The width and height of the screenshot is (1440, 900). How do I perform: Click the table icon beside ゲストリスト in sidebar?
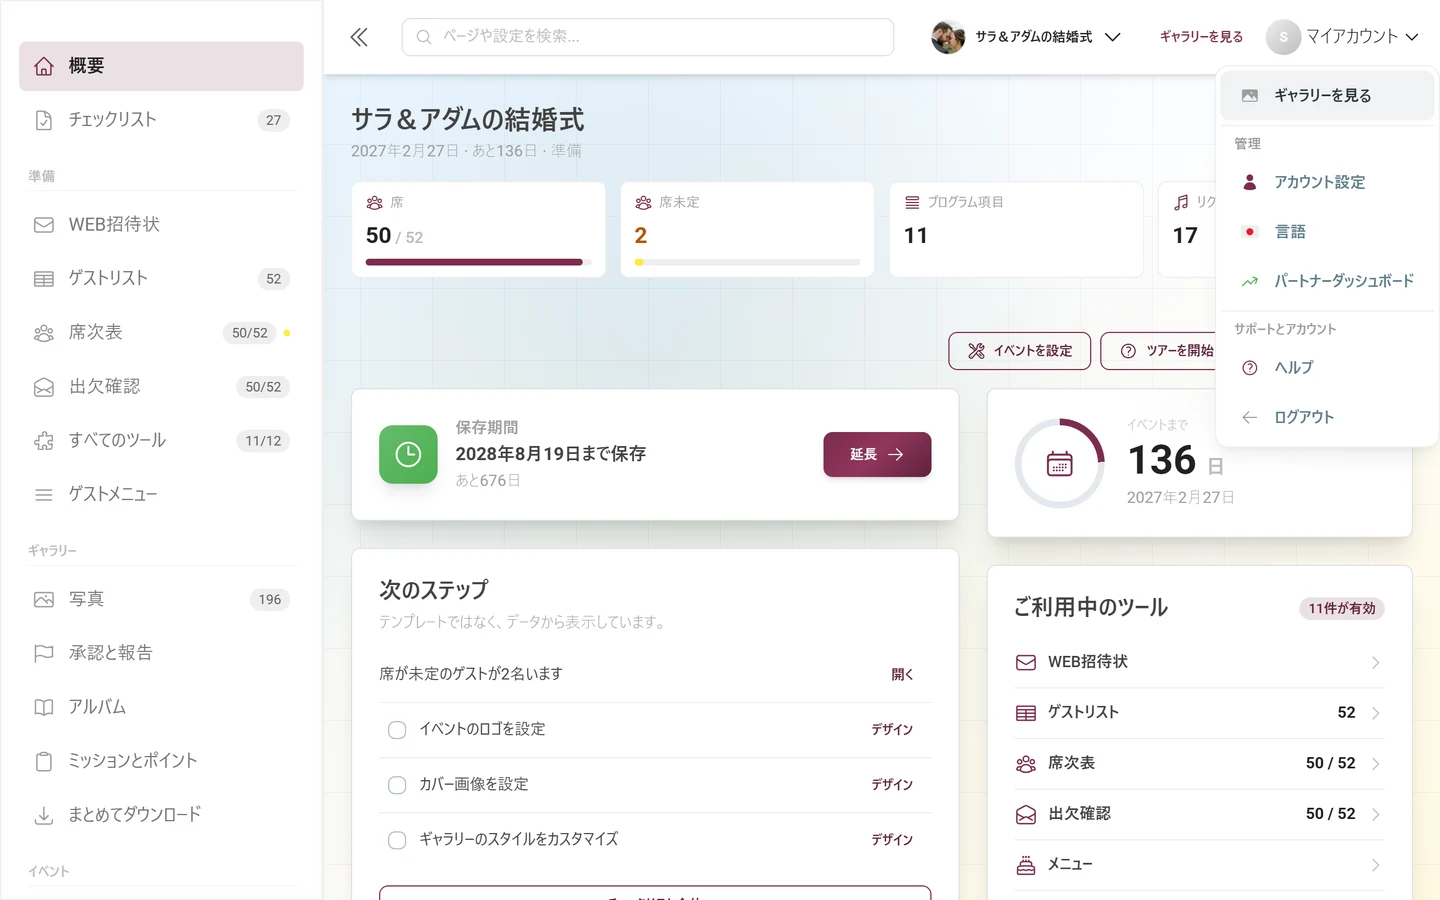(44, 279)
